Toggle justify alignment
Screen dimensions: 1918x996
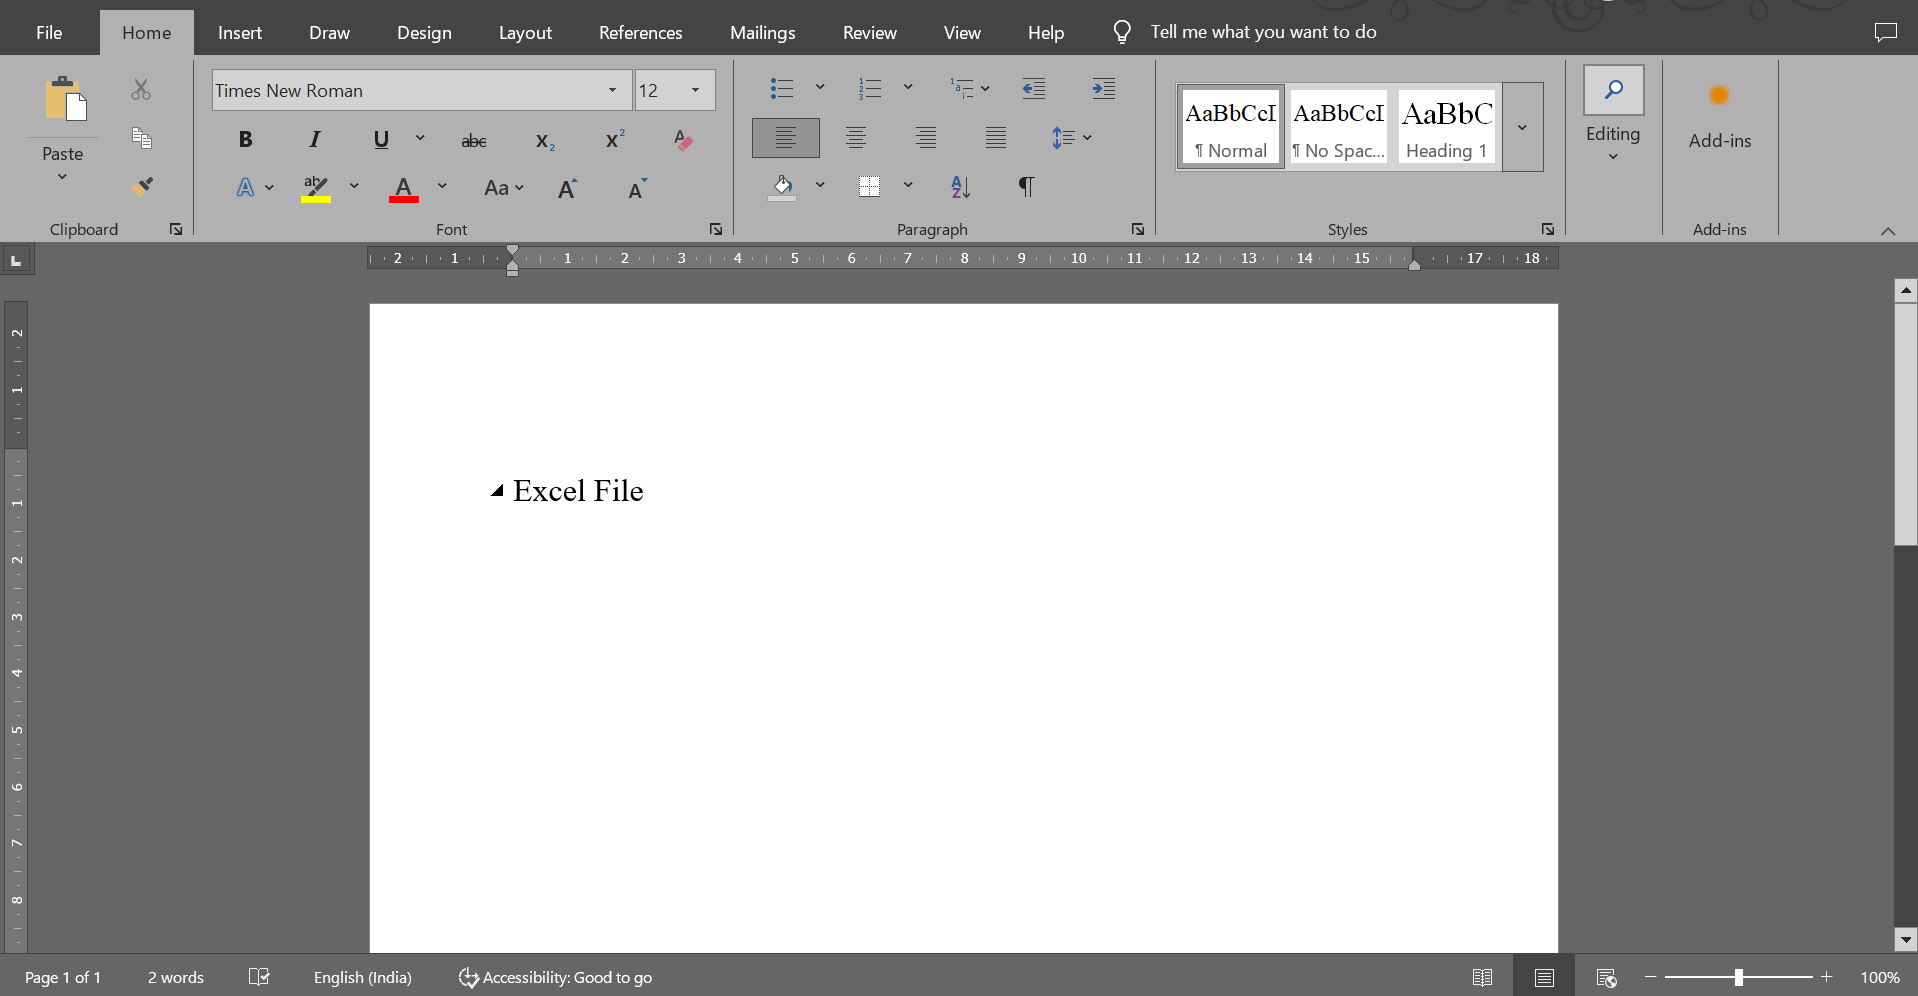coord(994,137)
